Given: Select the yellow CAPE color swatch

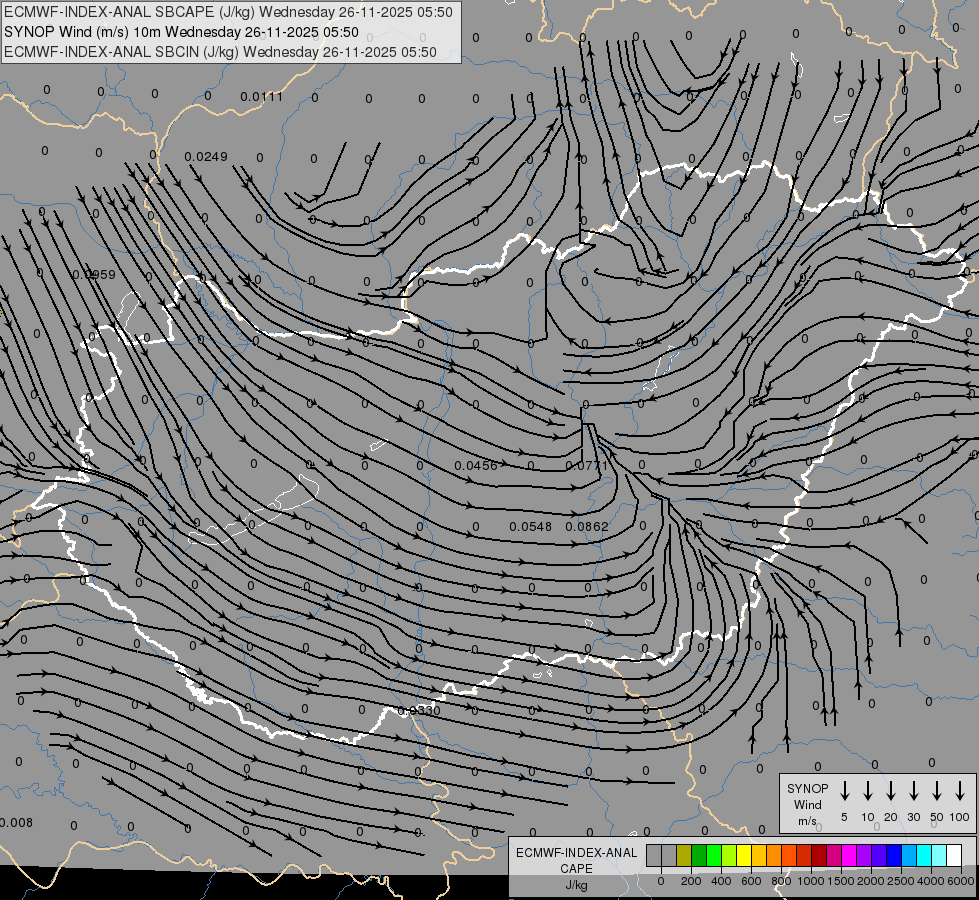Looking at the screenshot, I should (x=744, y=856).
